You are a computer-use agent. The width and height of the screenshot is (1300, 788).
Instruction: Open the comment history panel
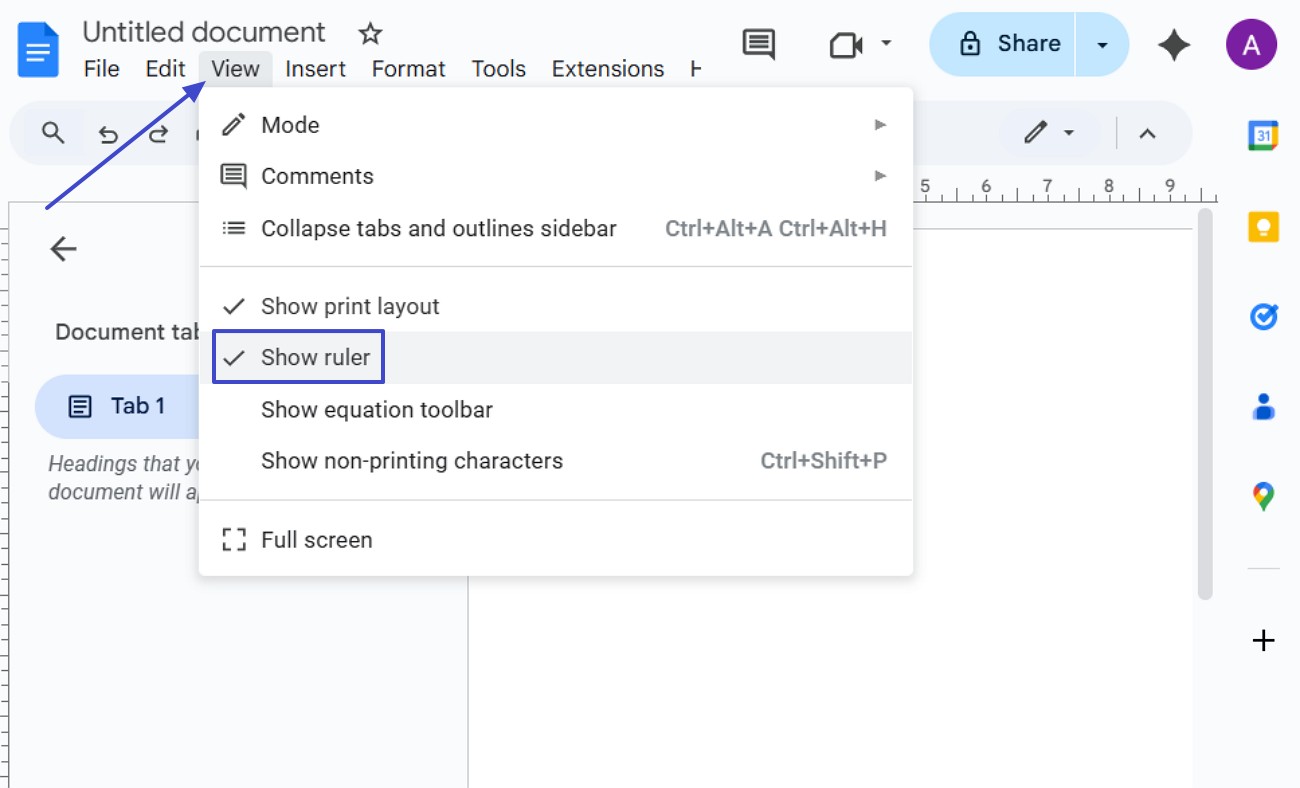pos(758,44)
